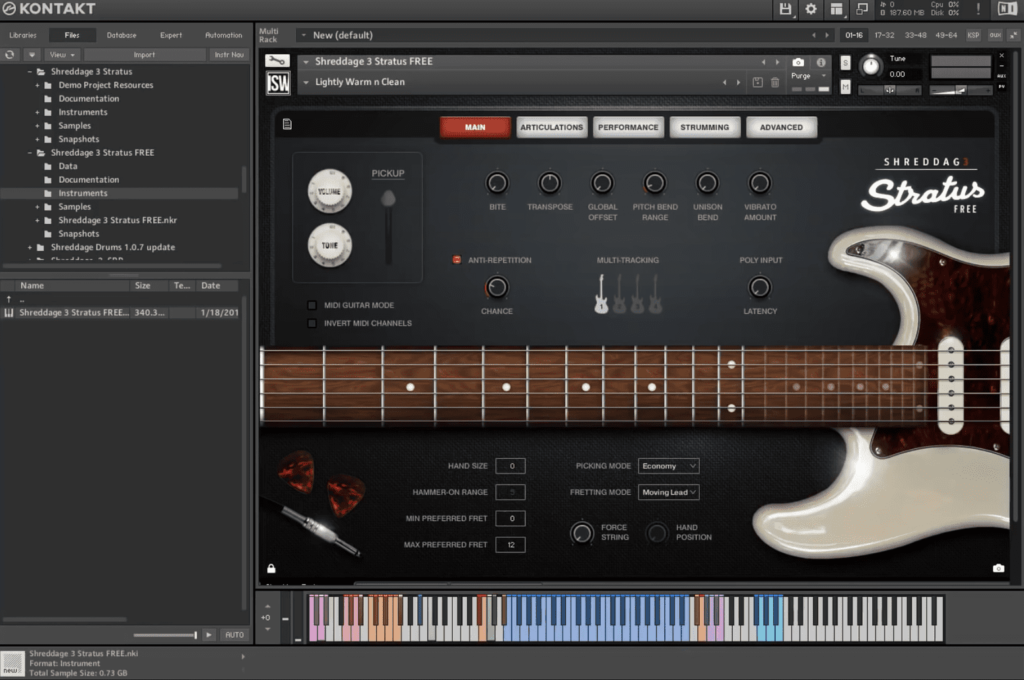Open the Articulations tab
1024x680 pixels.
coord(552,127)
